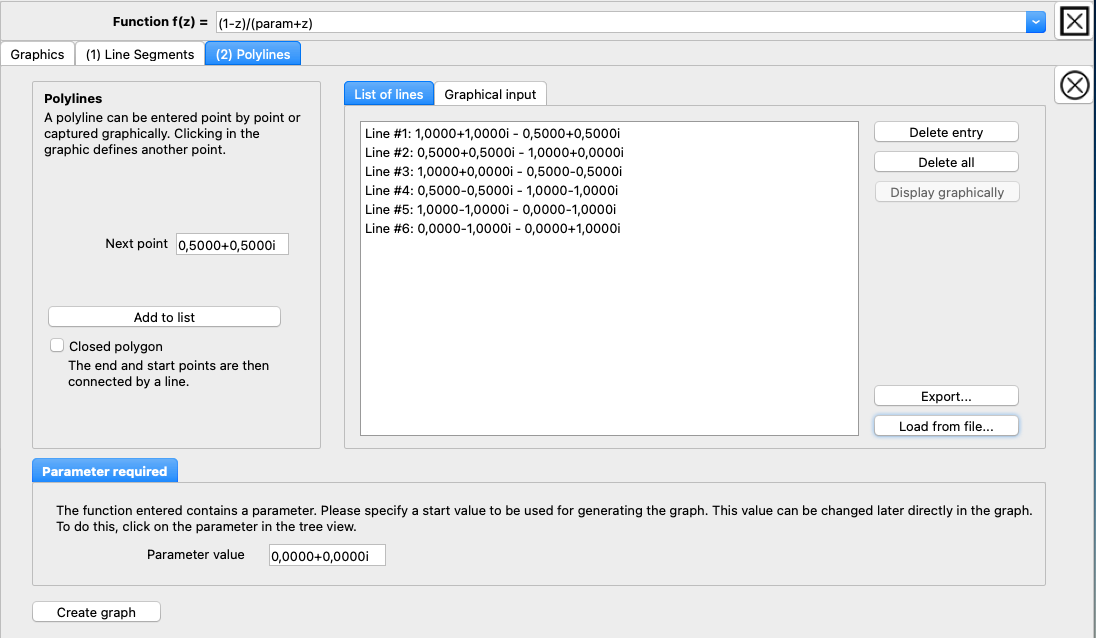The image size is (1096, 638).
Task: Click the Add to list button
Action: coord(164,317)
